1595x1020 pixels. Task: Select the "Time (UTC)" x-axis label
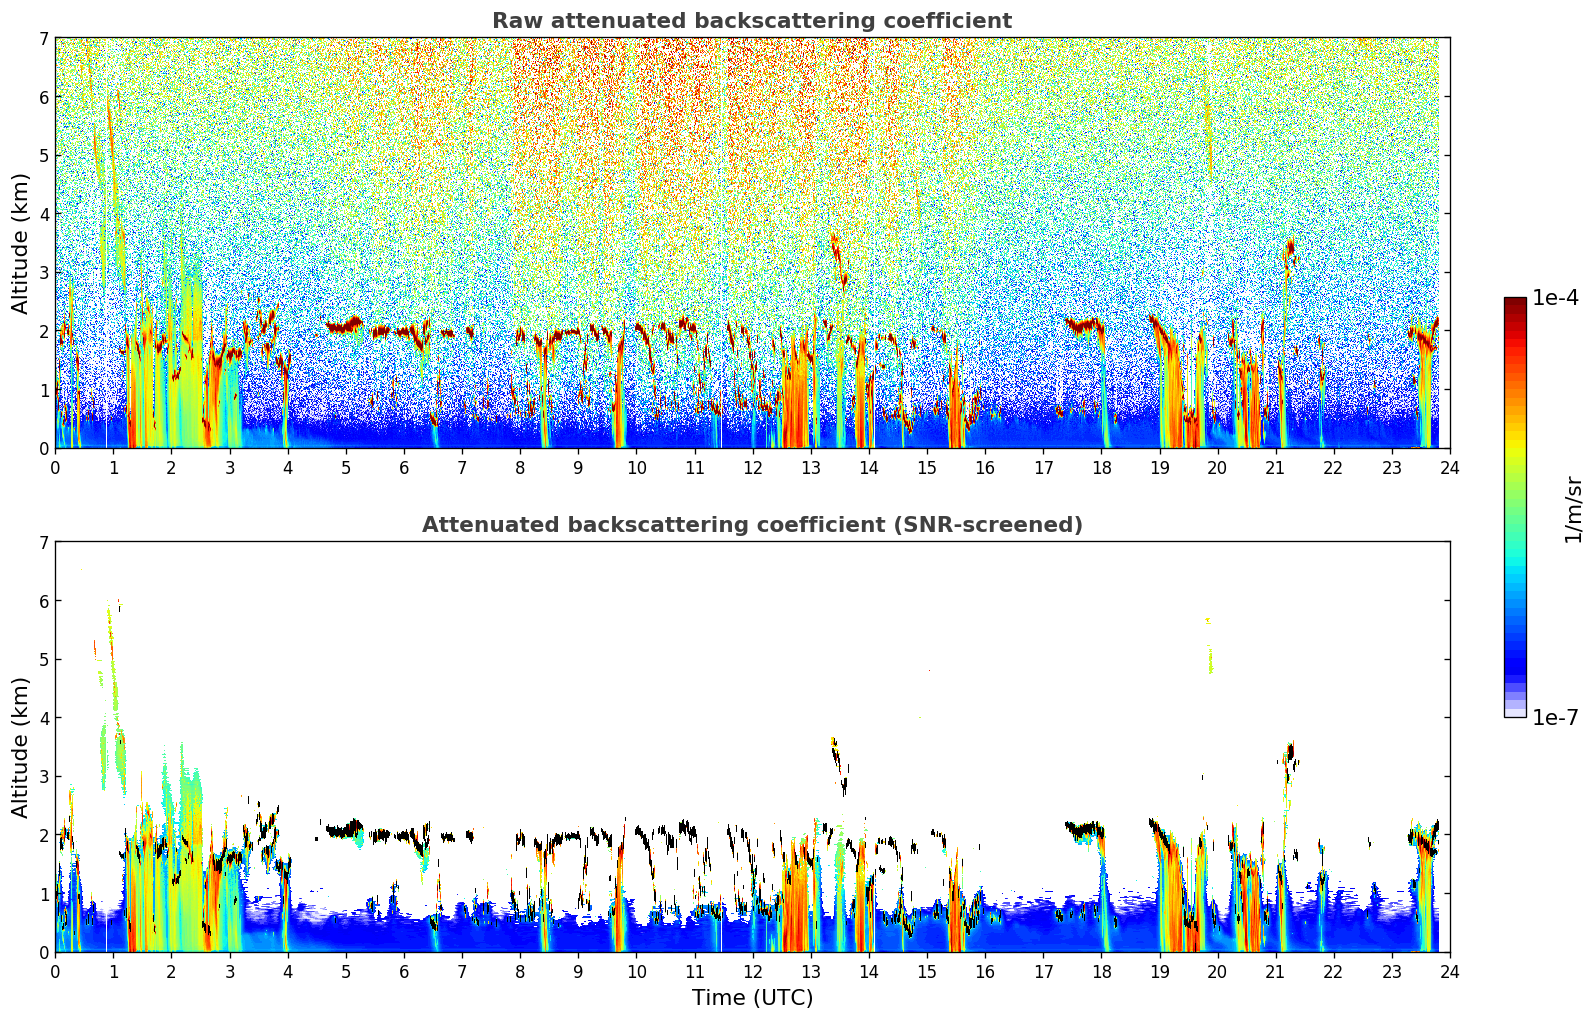click(752, 998)
